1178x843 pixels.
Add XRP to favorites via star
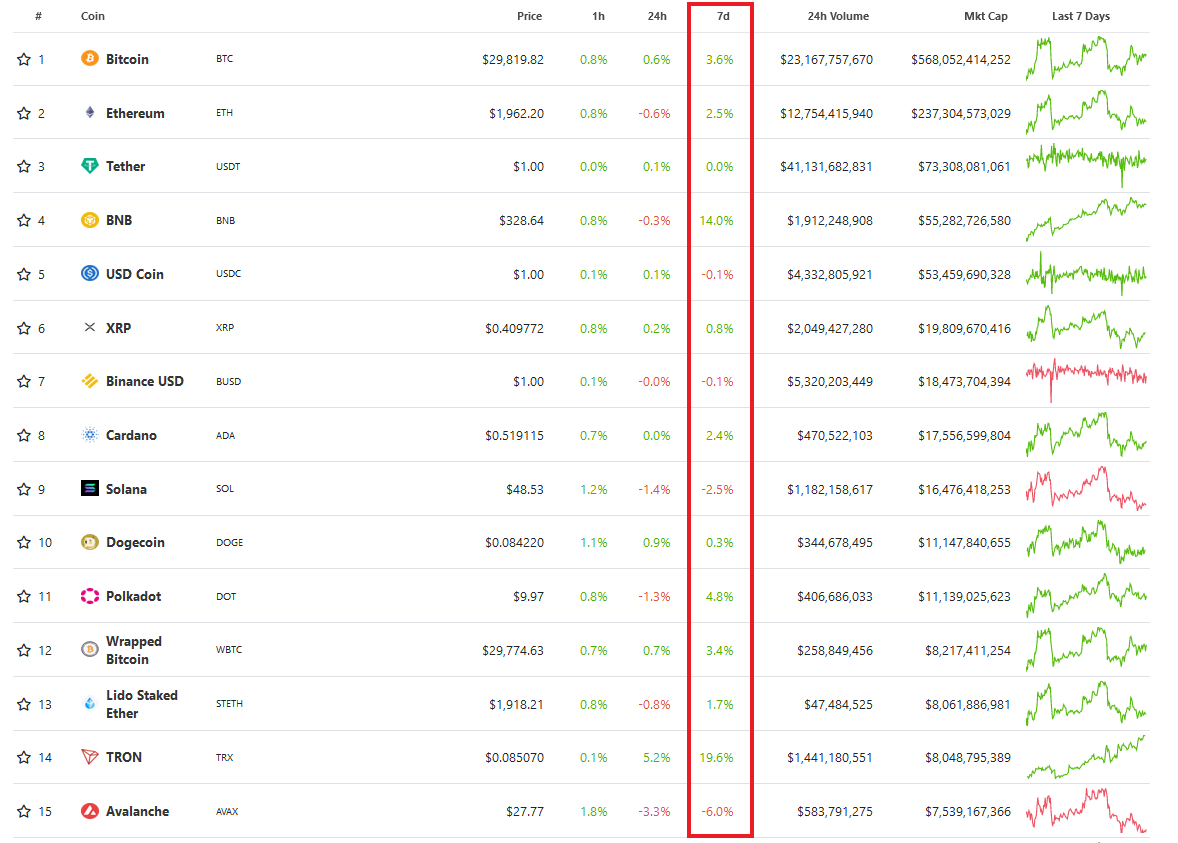(x=24, y=328)
